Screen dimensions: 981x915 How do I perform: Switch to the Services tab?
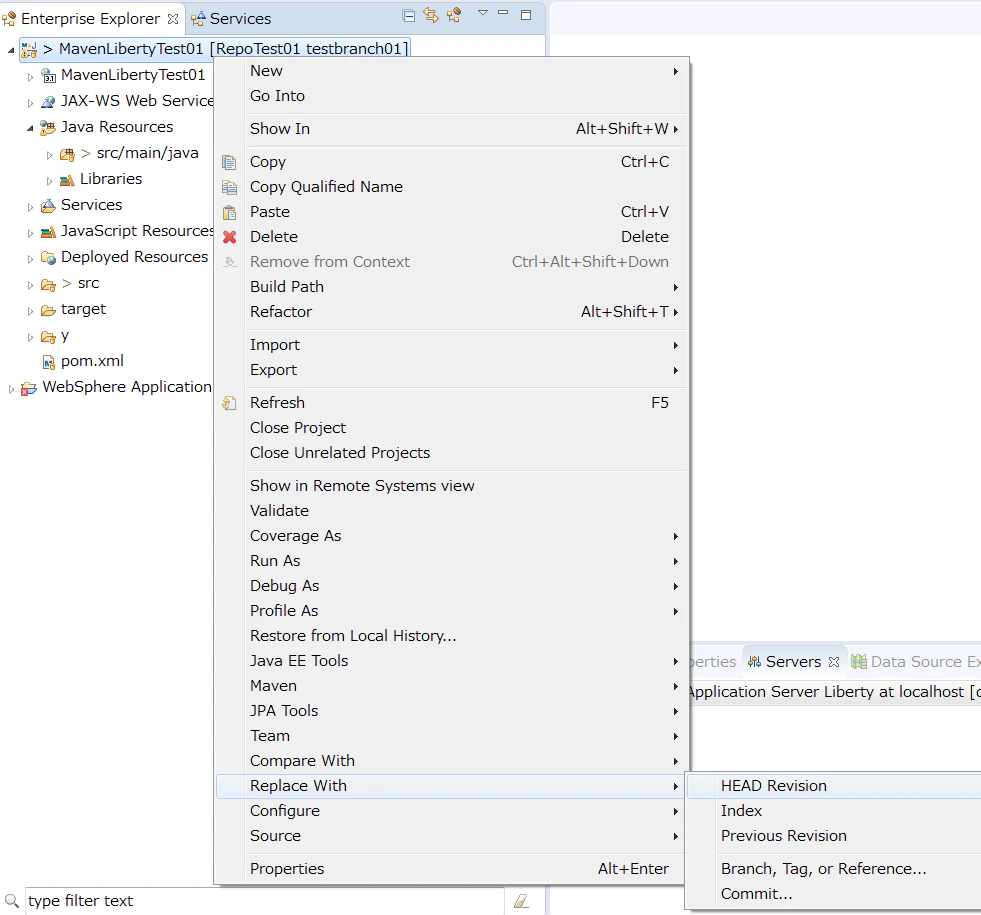231,19
